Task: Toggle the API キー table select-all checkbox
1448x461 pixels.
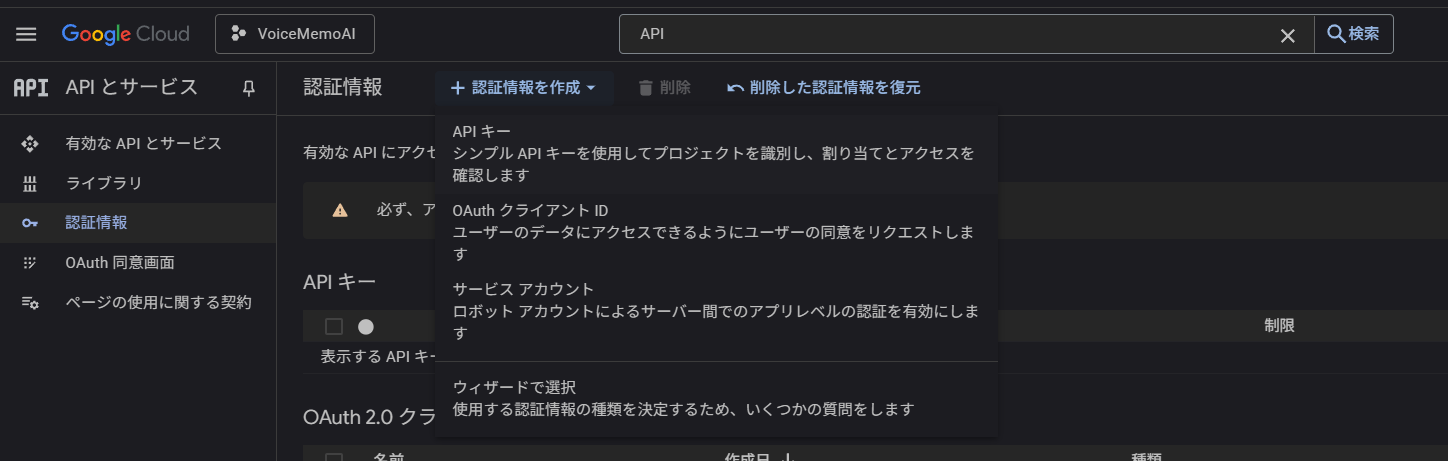Action: pos(334,326)
